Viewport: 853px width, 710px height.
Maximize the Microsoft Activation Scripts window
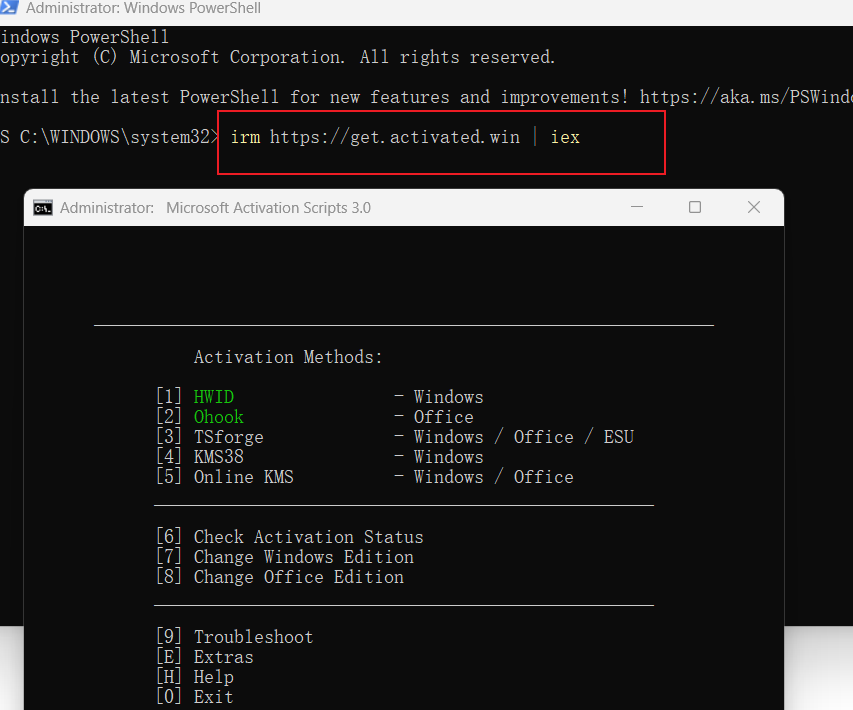pos(695,207)
